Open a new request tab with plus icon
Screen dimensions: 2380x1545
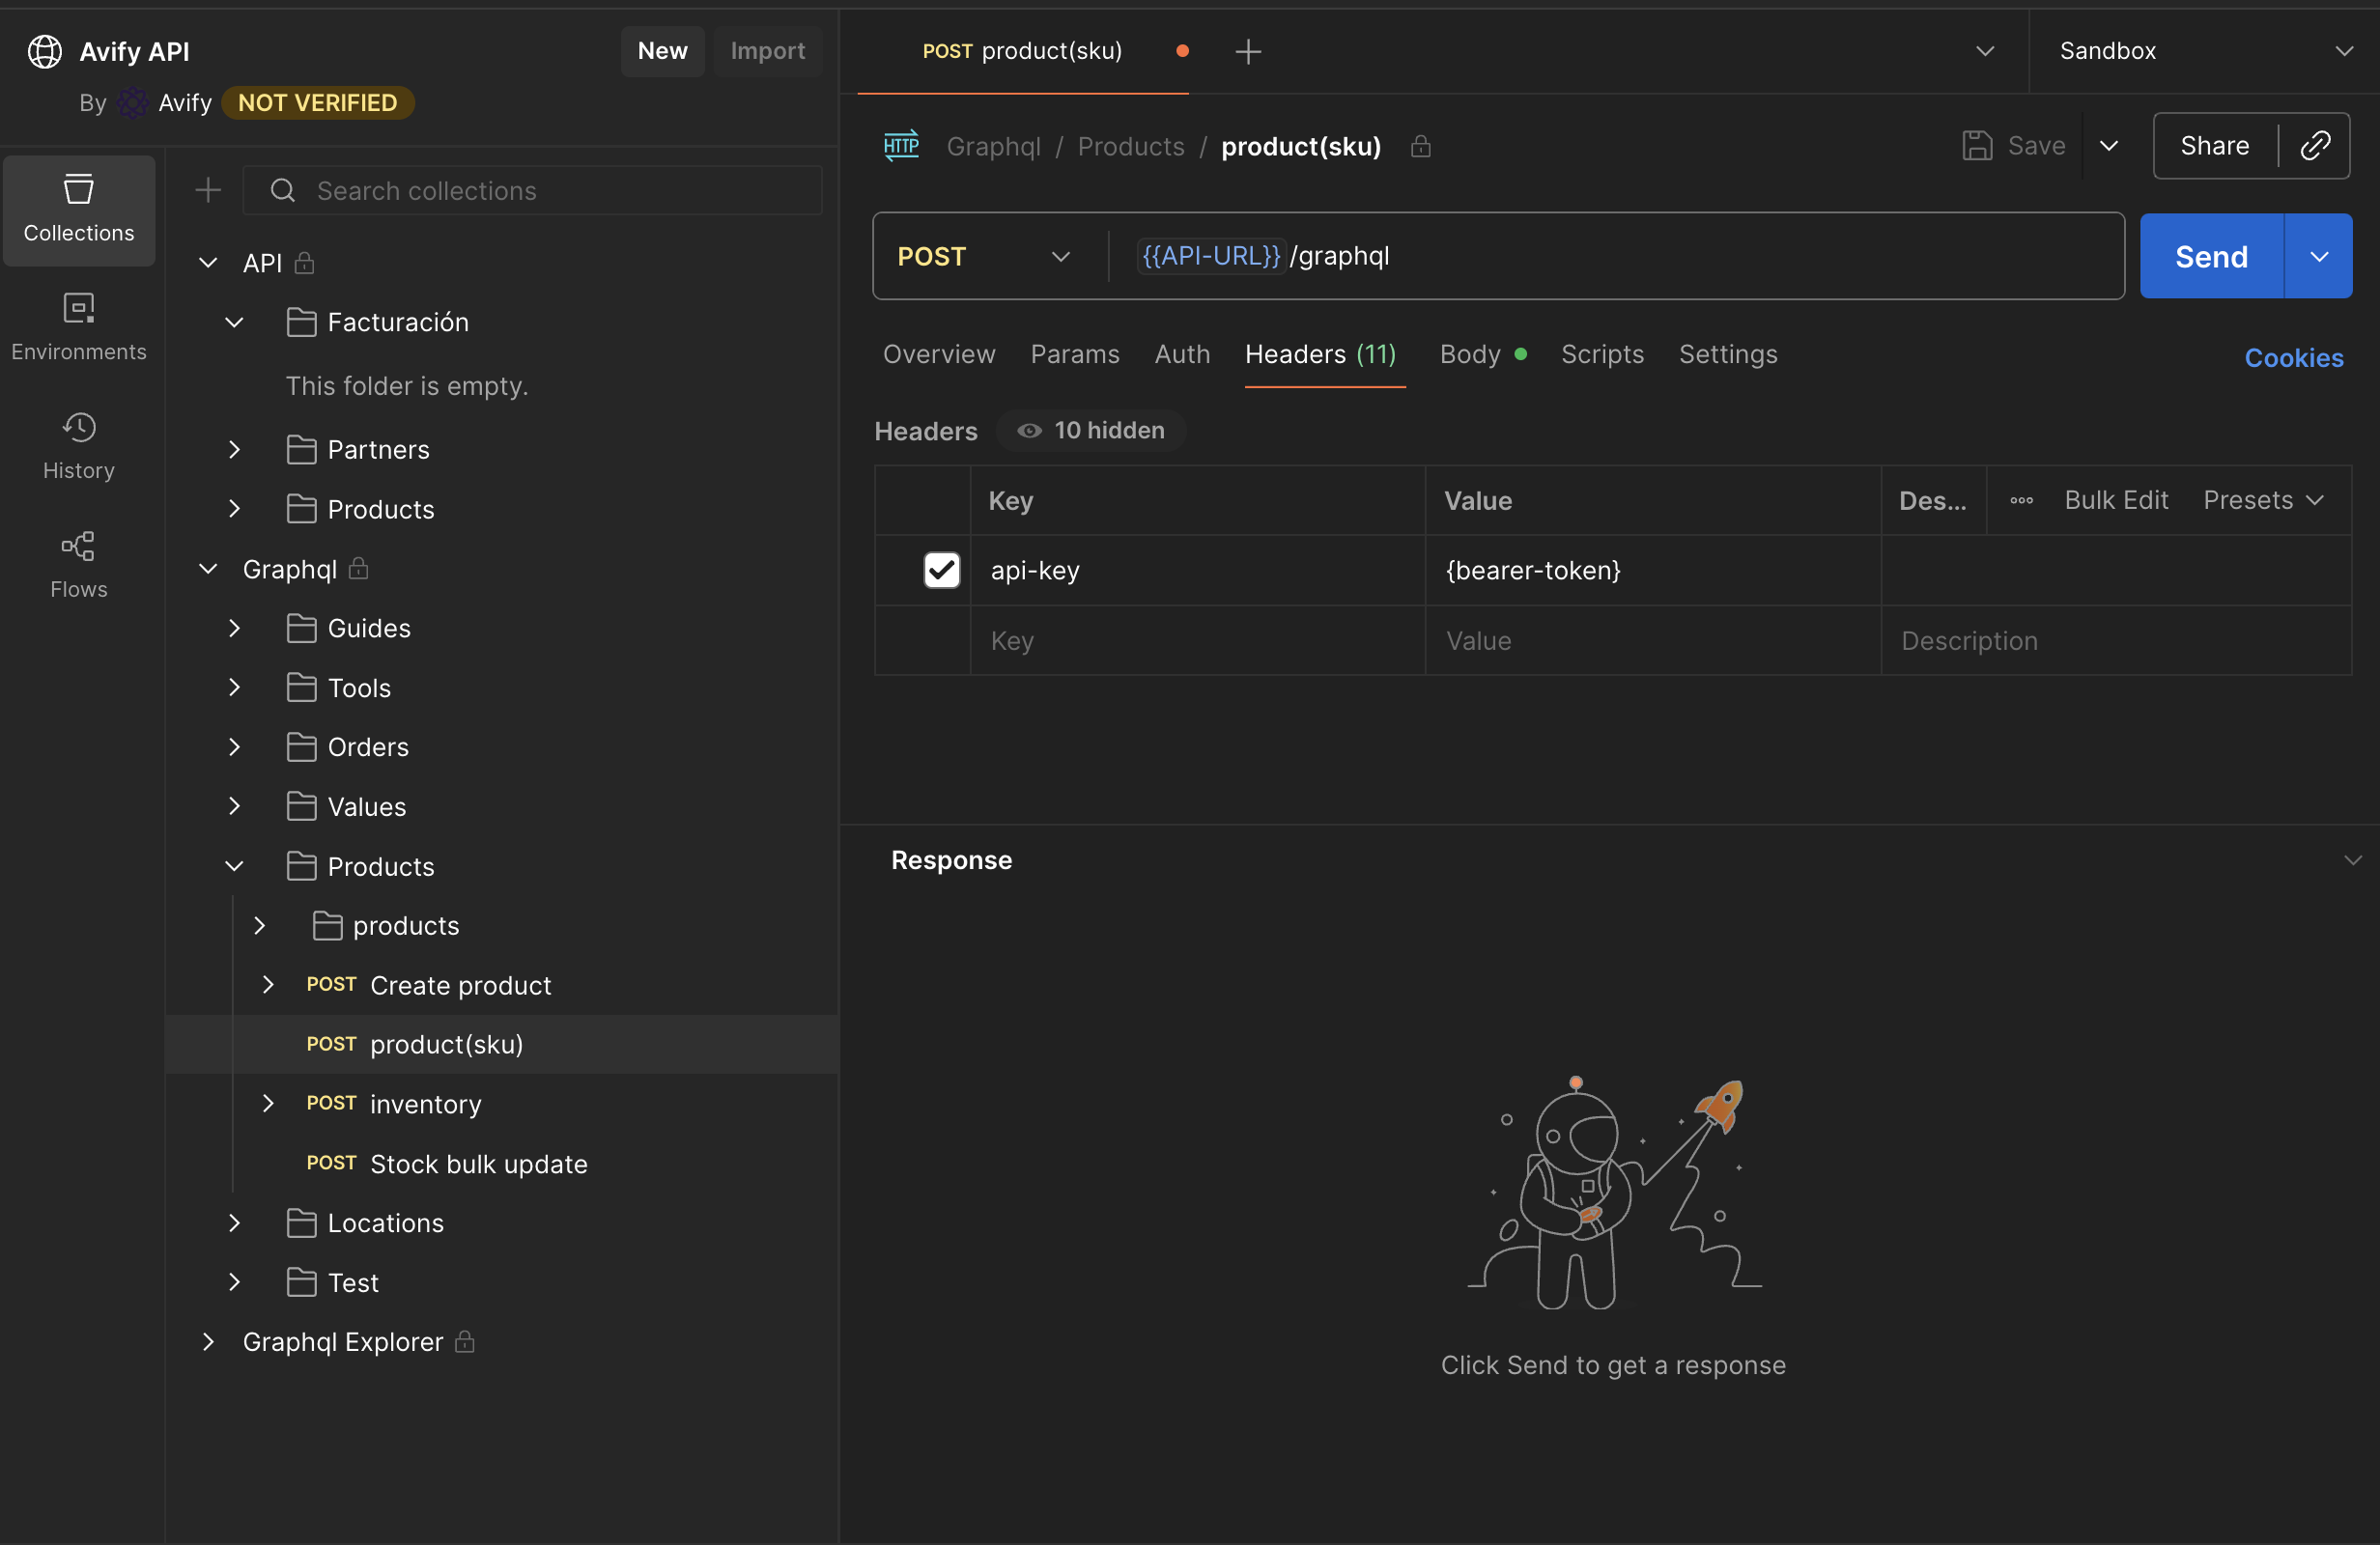(1247, 51)
